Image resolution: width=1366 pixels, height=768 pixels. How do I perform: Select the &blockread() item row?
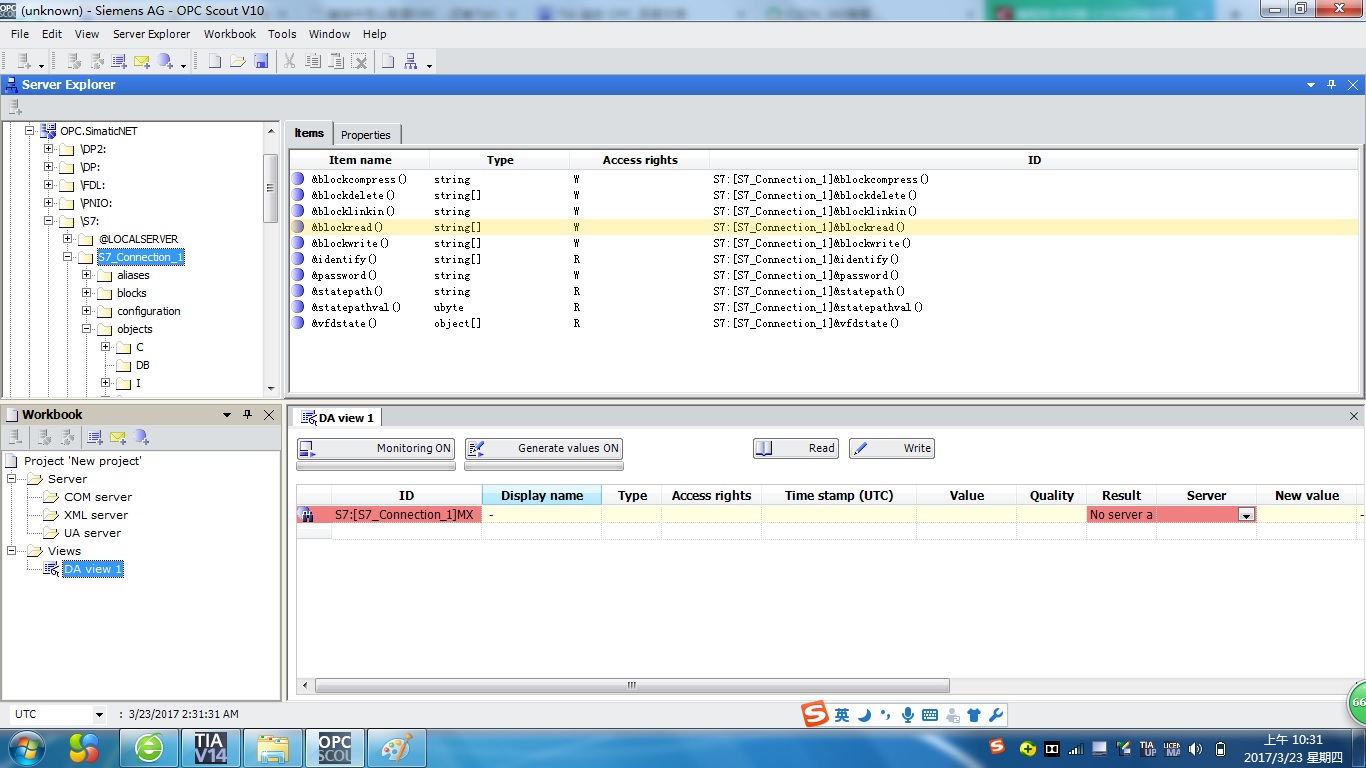[825, 227]
